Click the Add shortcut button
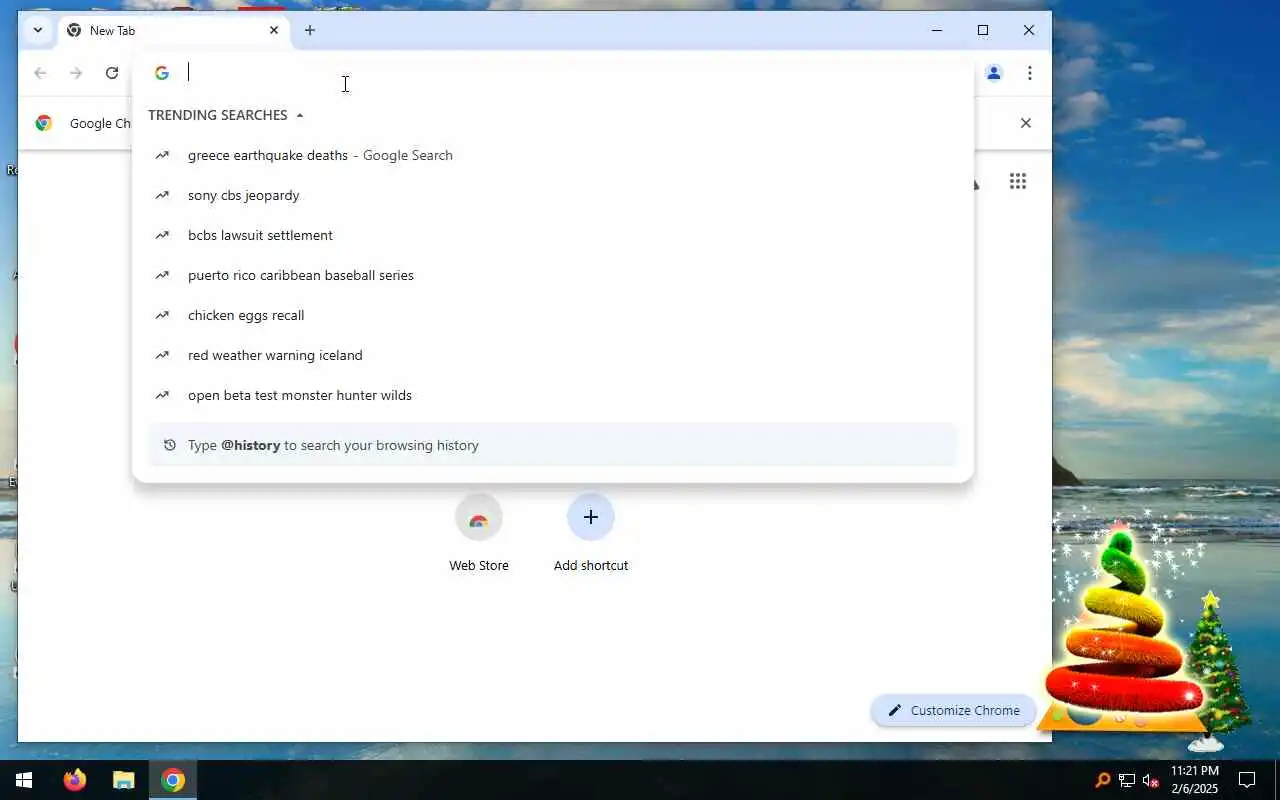This screenshot has width=1280, height=800. pos(591,534)
